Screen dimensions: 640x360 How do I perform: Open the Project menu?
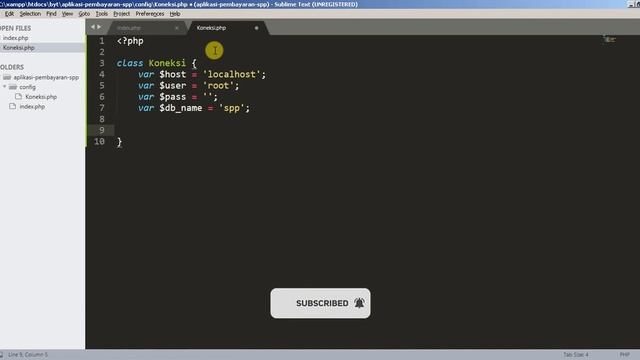coord(122,13)
